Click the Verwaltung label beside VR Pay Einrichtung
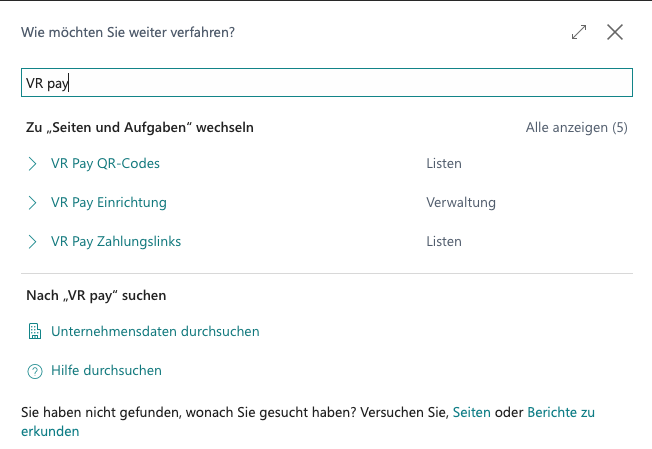The height and width of the screenshot is (449, 652). pos(460,202)
